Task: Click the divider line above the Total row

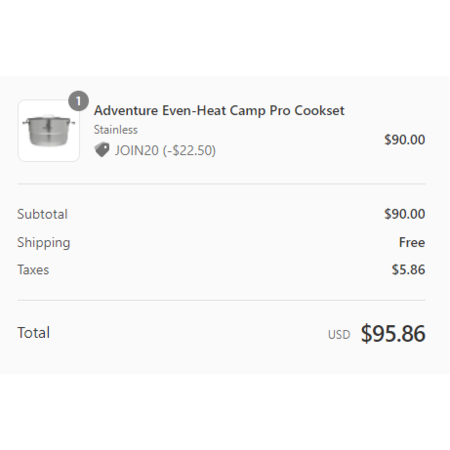Action: click(x=221, y=300)
